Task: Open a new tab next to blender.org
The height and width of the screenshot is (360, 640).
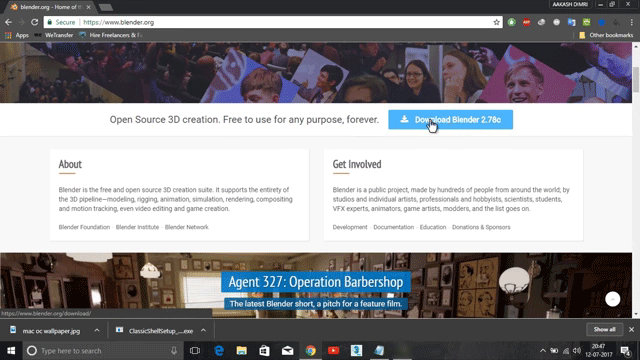Action: point(106,7)
